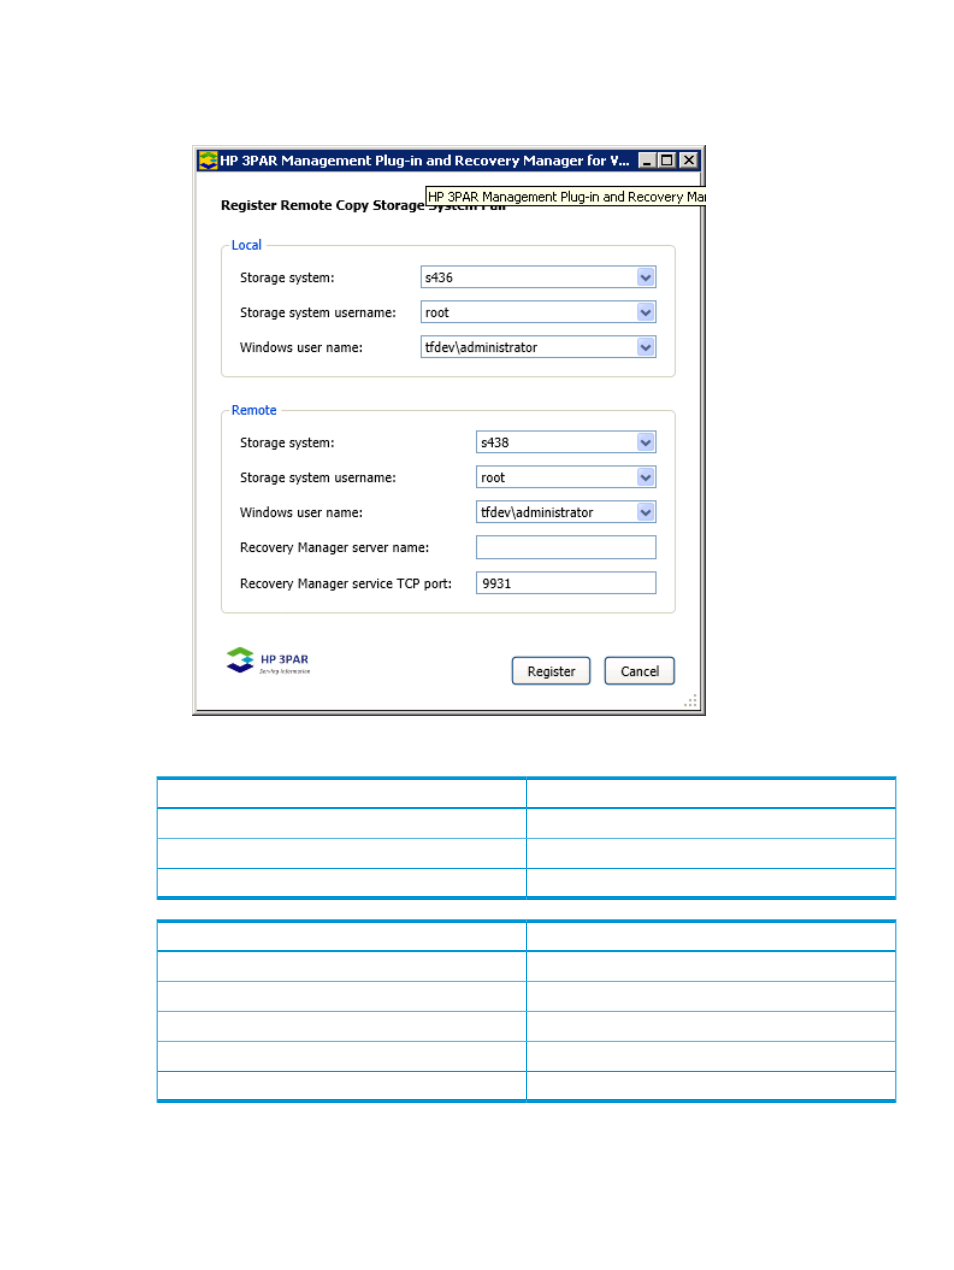Click the Local group label
This screenshot has width=954, height=1270.
[x=246, y=245]
